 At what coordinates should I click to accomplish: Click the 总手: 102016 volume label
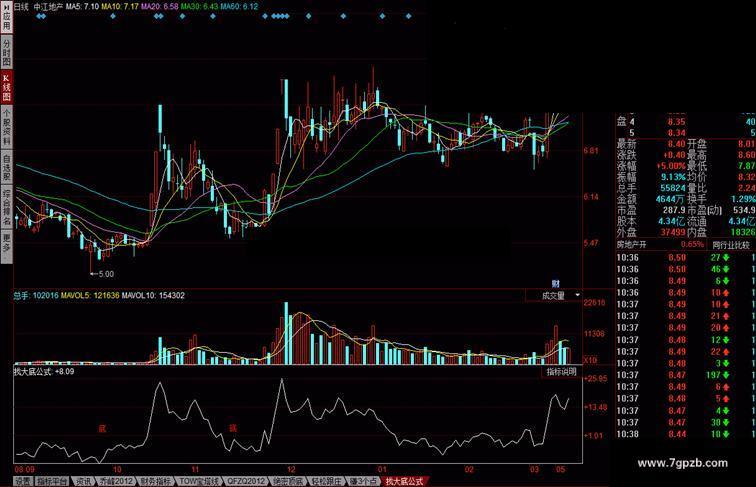(36, 295)
